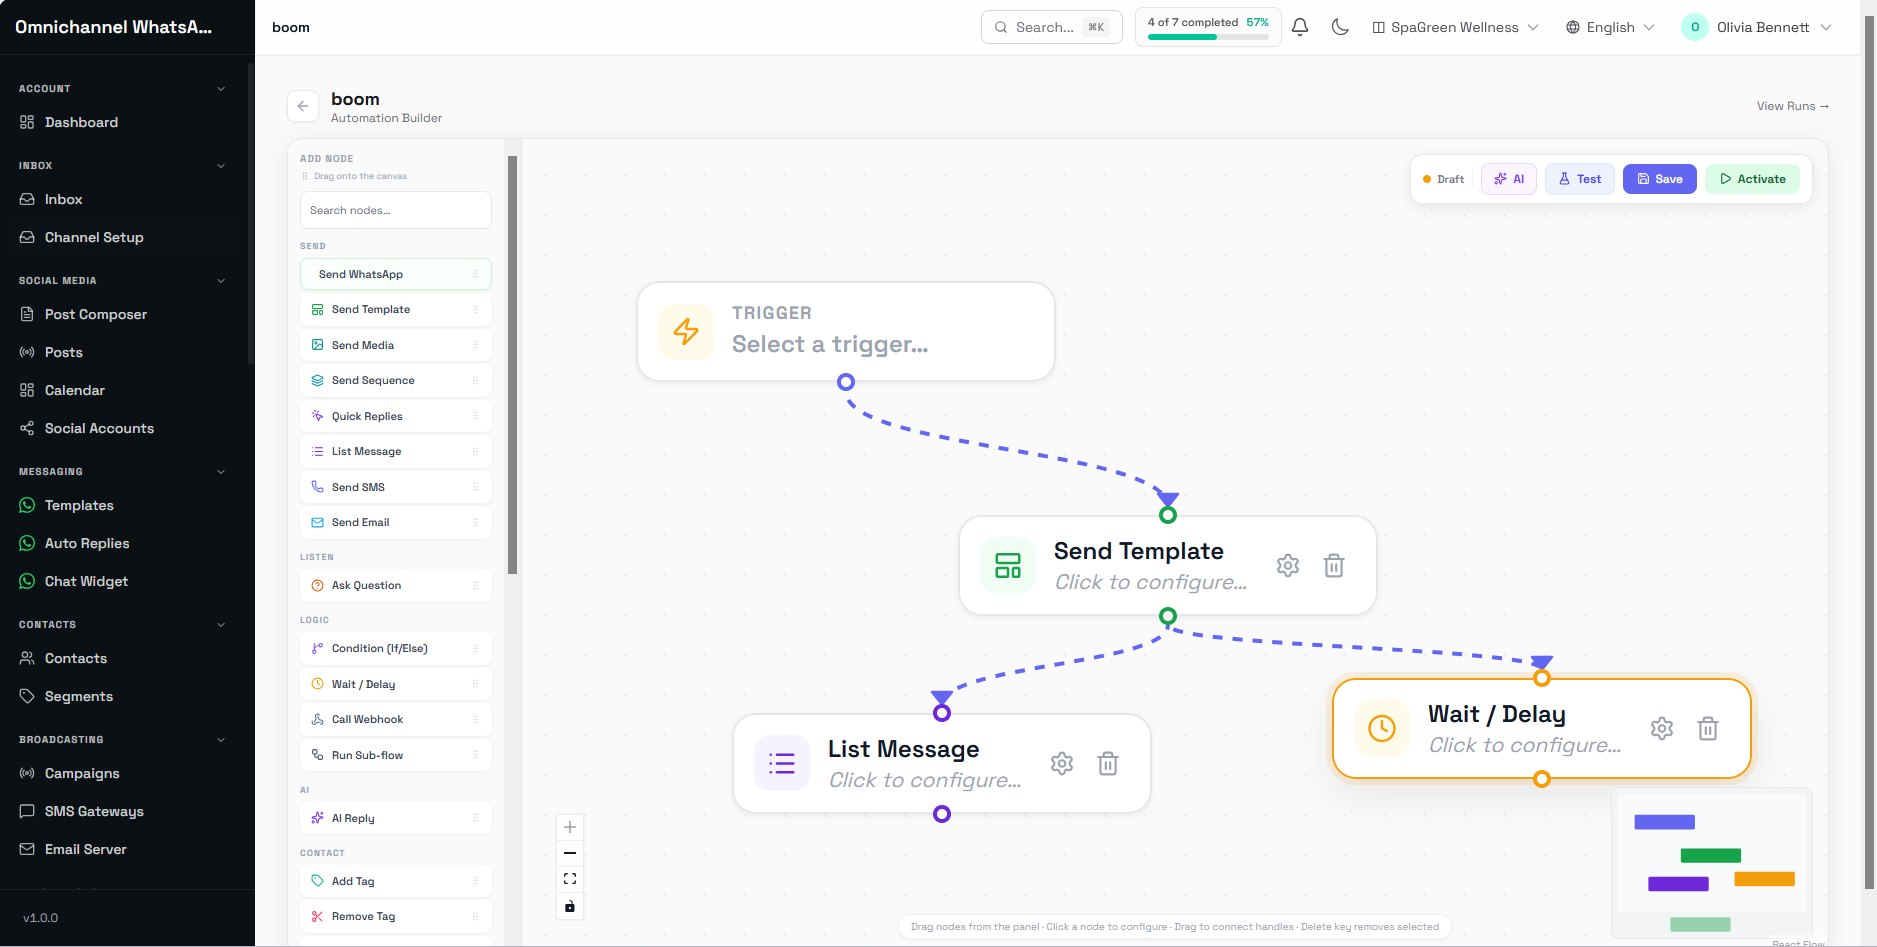Click the Search nodes field

[395, 210]
